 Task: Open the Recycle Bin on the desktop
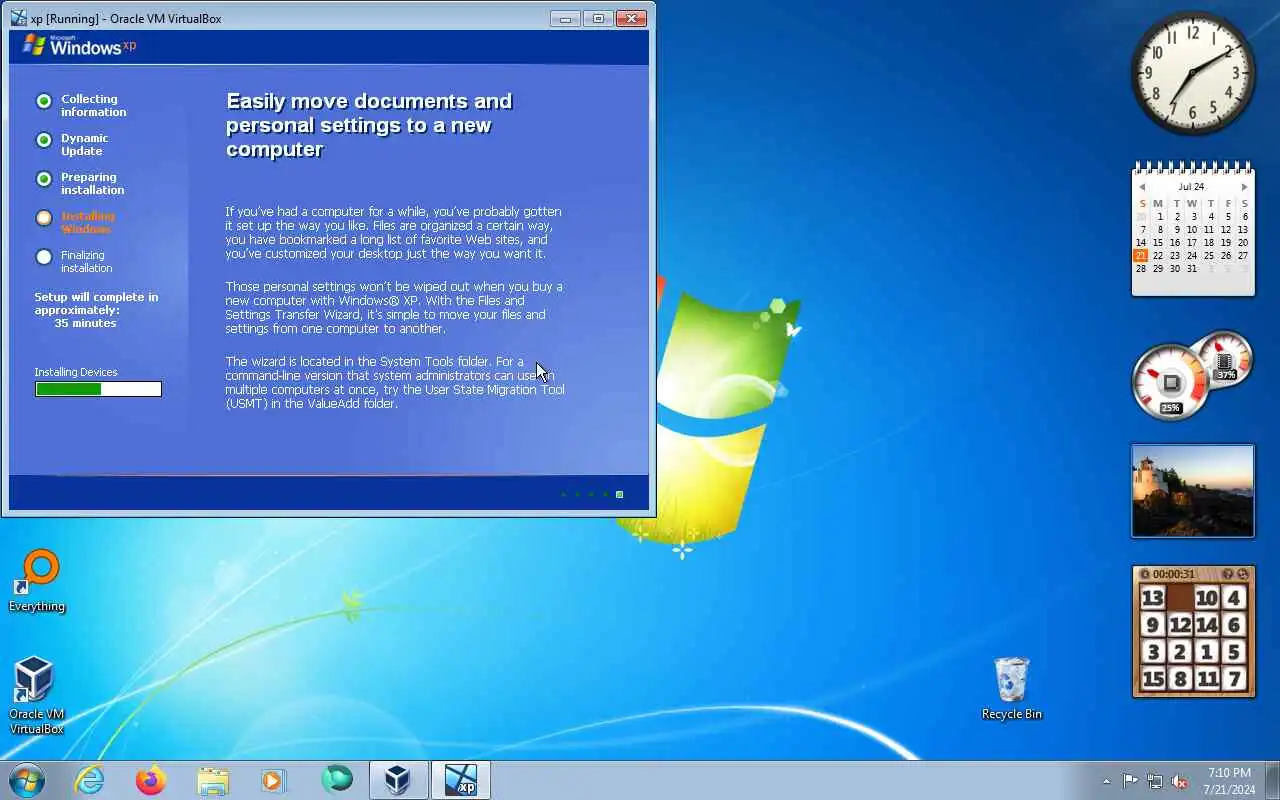pyautogui.click(x=1012, y=688)
